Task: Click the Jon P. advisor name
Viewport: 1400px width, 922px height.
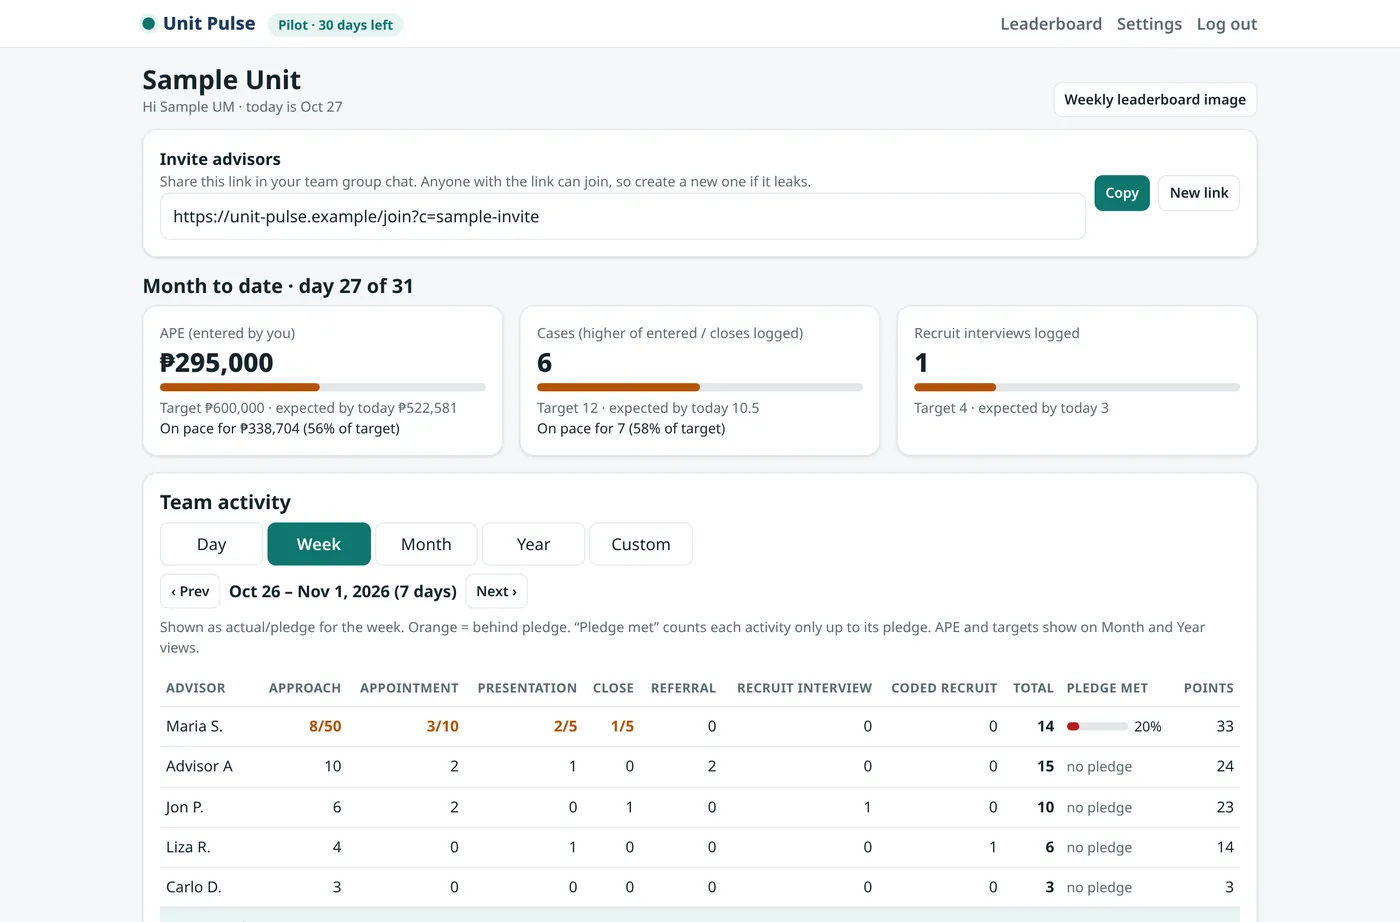Action: coord(185,807)
